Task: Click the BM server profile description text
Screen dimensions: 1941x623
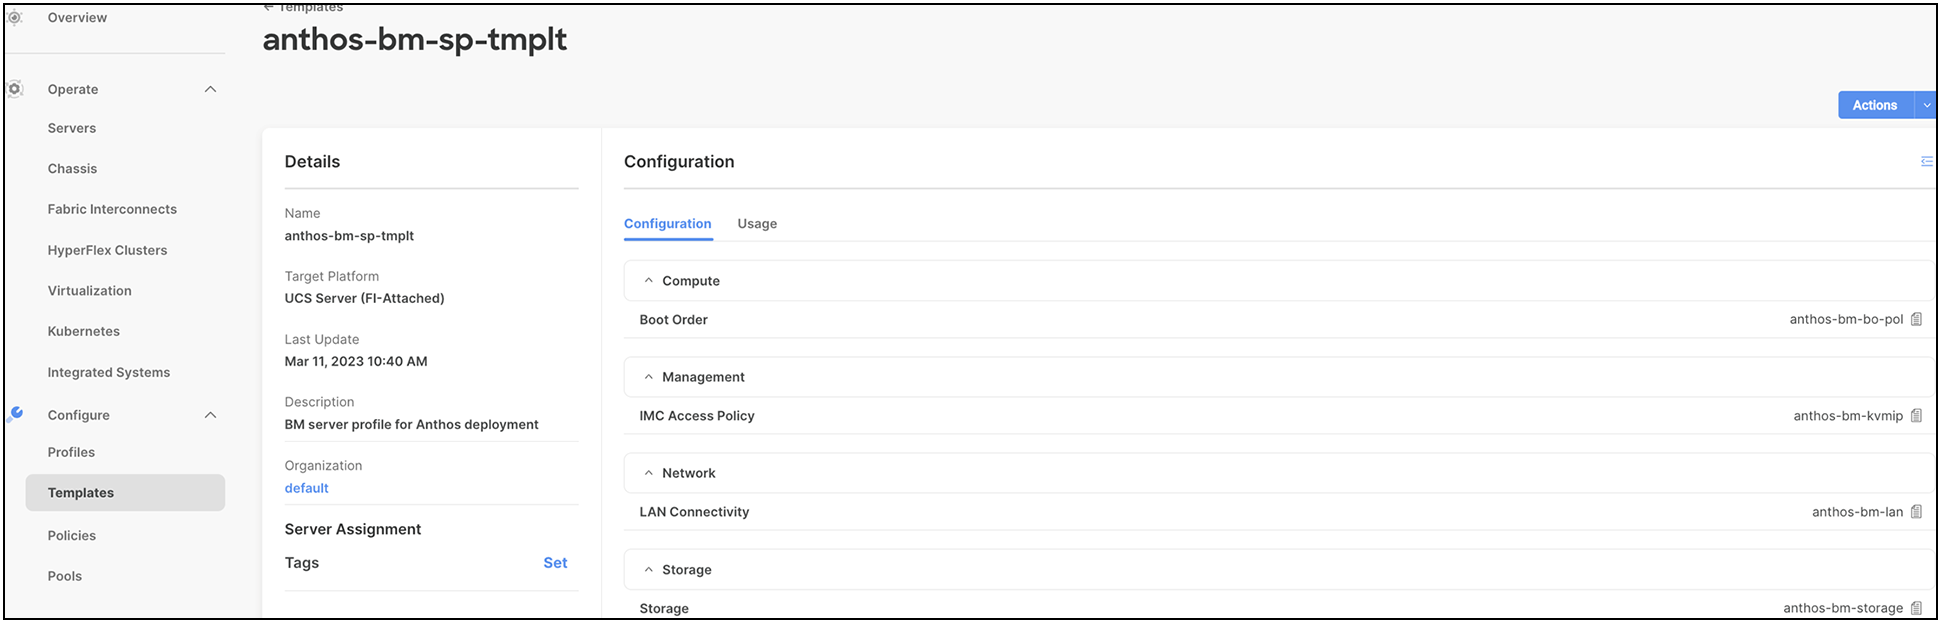Action: [x=412, y=424]
